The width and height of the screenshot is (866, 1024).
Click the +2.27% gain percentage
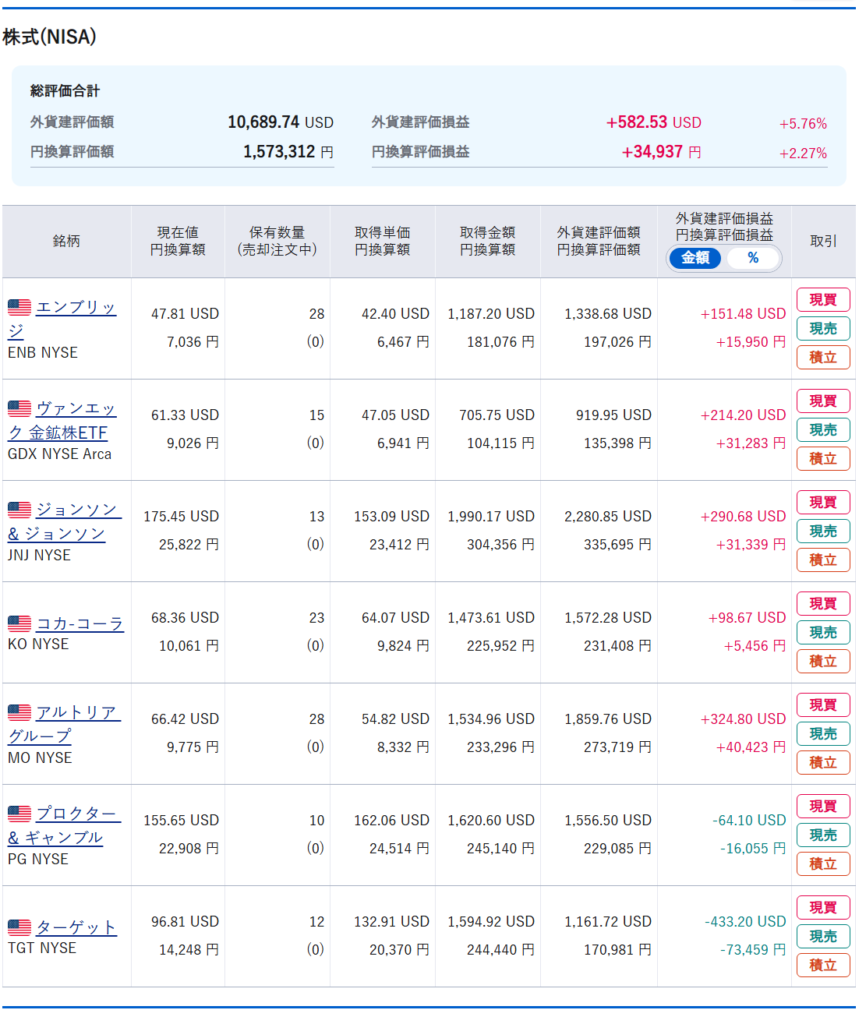point(803,153)
